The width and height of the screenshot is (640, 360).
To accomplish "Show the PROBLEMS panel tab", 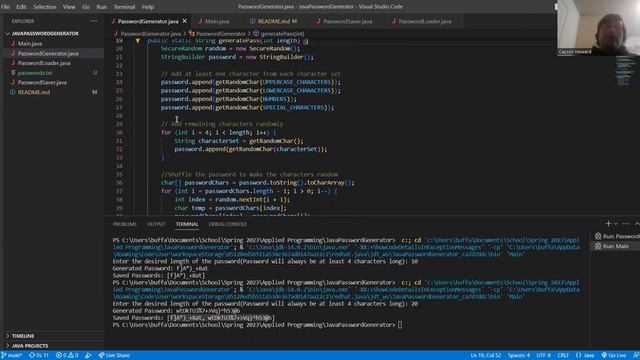I will pos(124,224).
